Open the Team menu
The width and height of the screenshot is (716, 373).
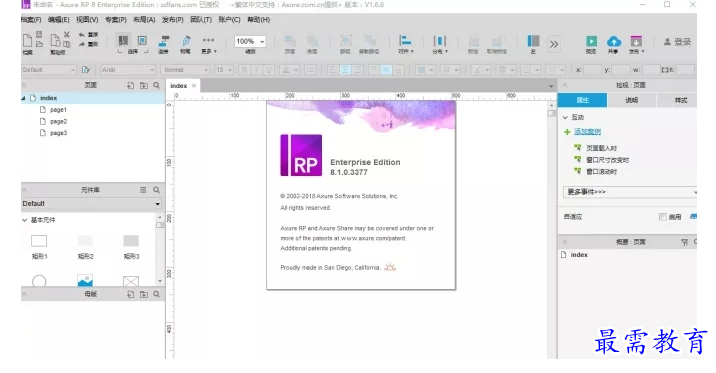coord(201,20)
